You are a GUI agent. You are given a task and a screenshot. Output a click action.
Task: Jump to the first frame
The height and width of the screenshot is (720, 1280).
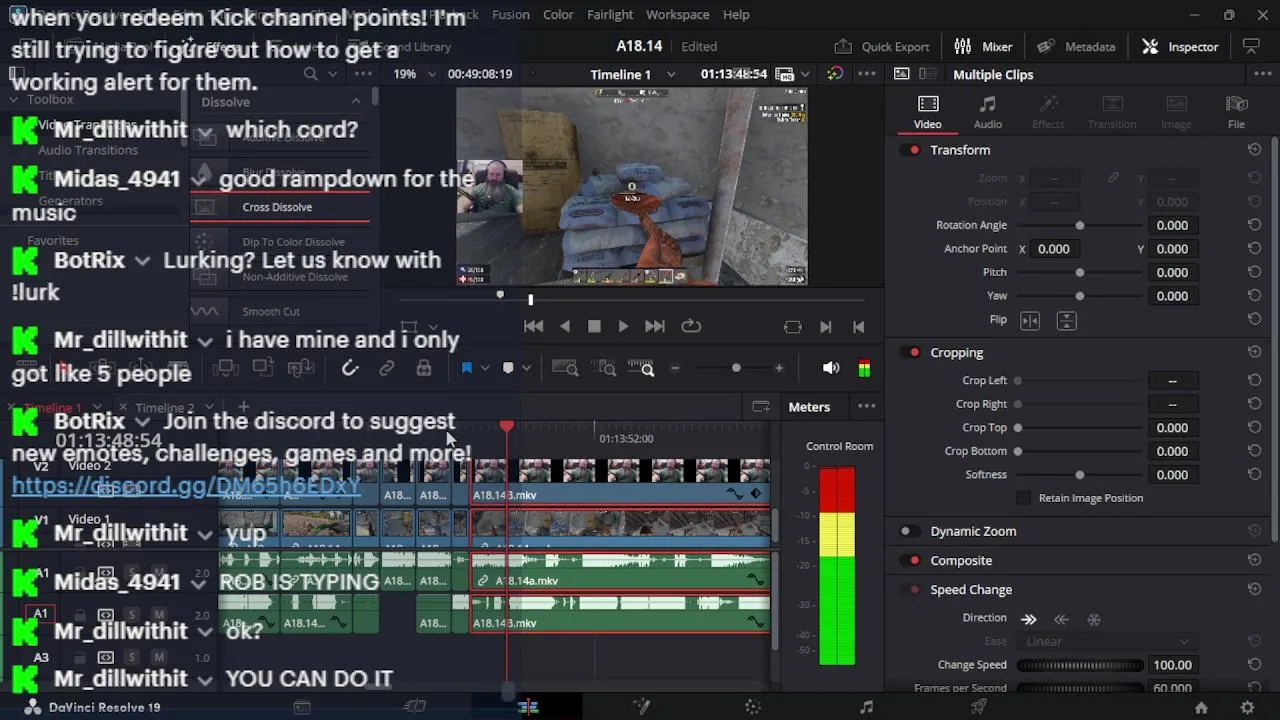pos(533,327)
